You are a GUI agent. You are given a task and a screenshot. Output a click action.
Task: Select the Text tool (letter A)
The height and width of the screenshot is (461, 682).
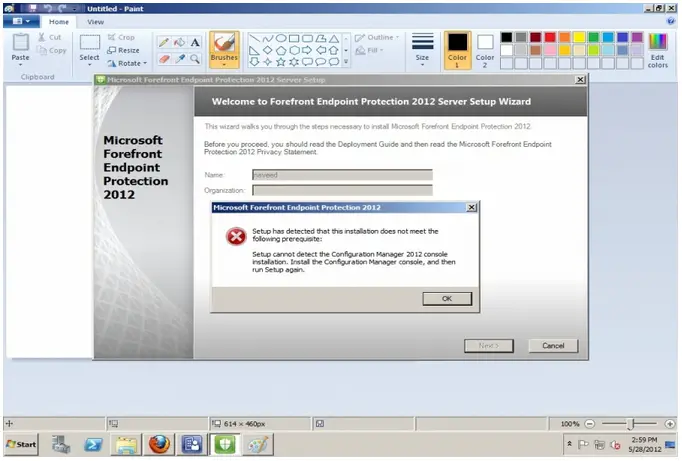(x=195, y=42)
